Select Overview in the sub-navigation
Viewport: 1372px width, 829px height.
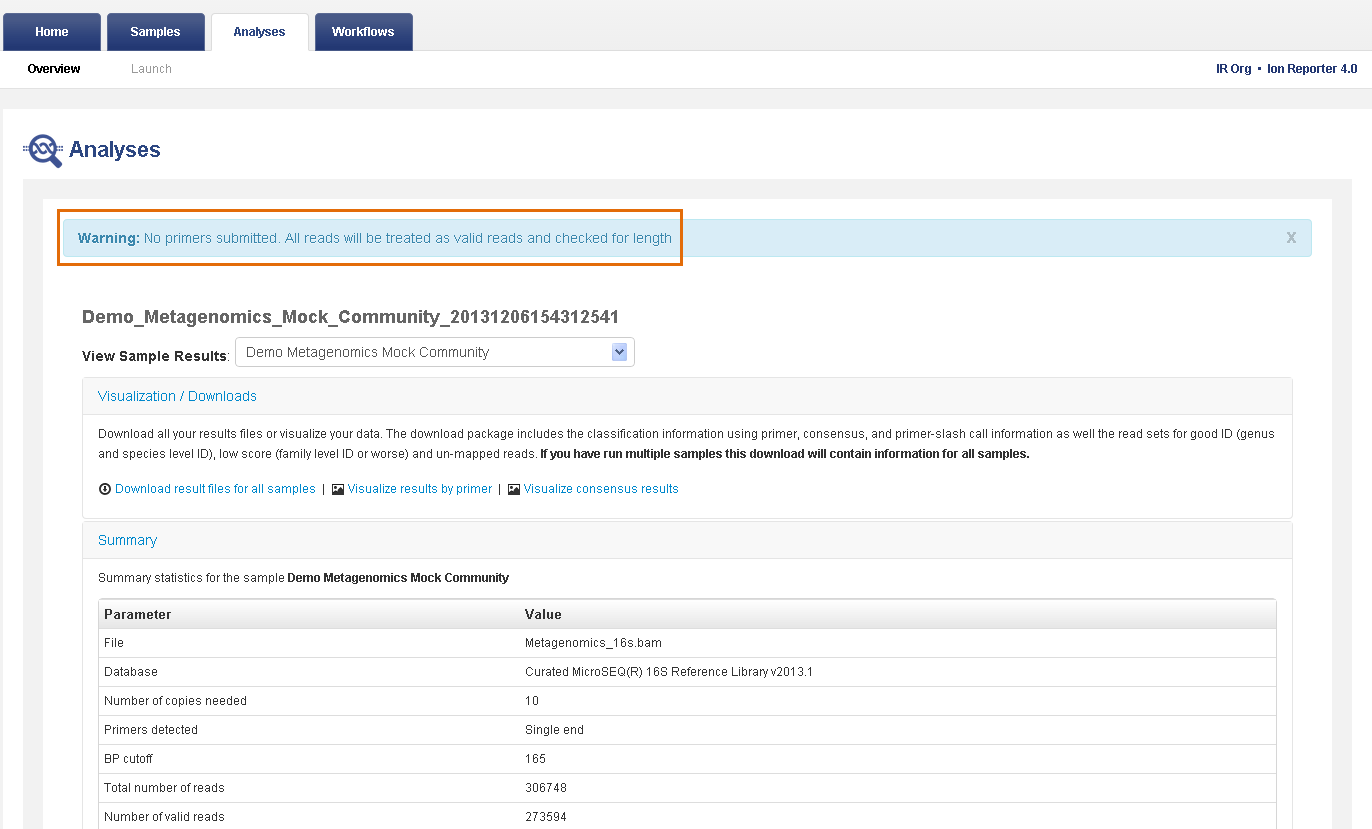(x=54, y=69)
